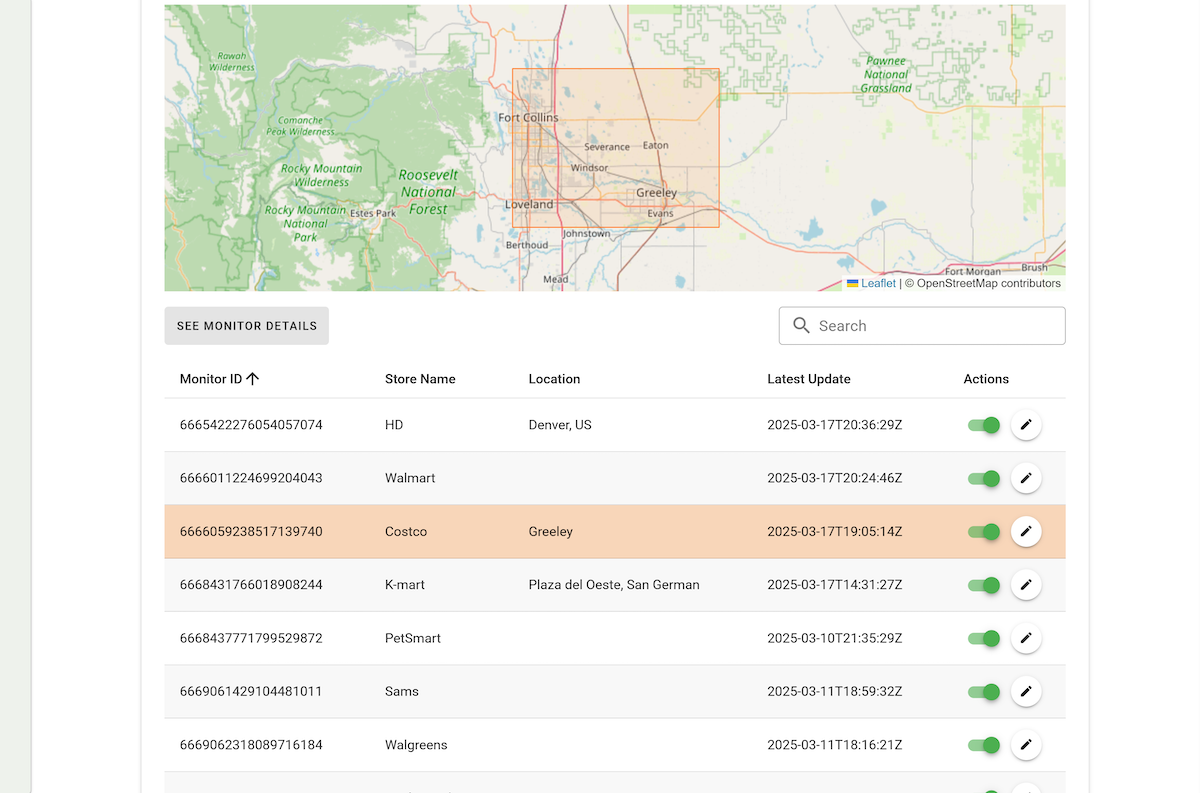
Task: Click the HD store name cell
Action: pos(394,425)
